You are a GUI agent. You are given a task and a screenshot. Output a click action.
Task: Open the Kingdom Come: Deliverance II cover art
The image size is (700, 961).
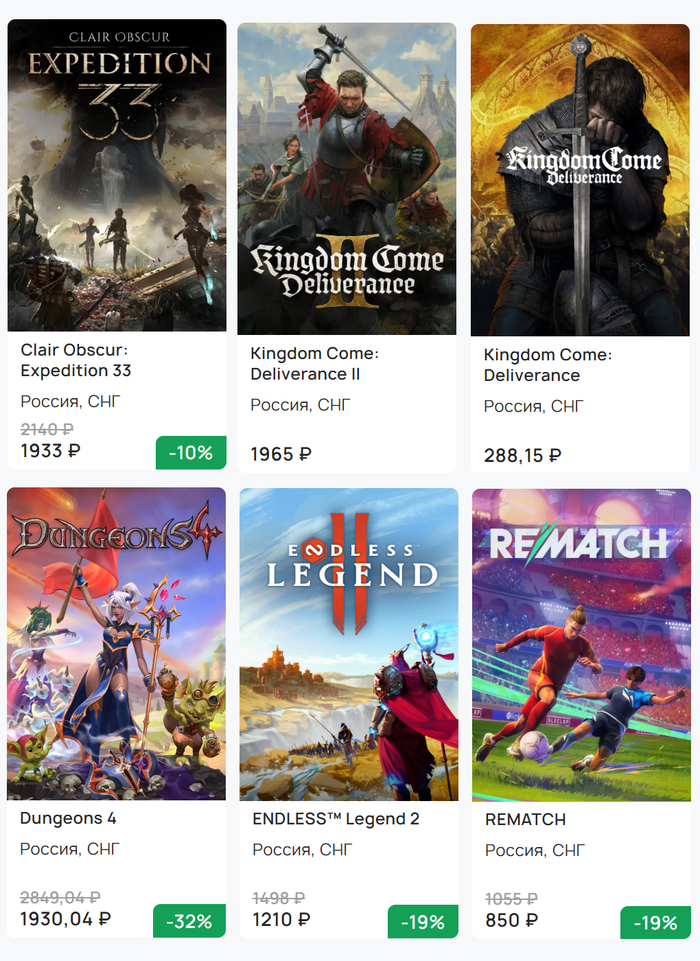(x=347, y=178)
